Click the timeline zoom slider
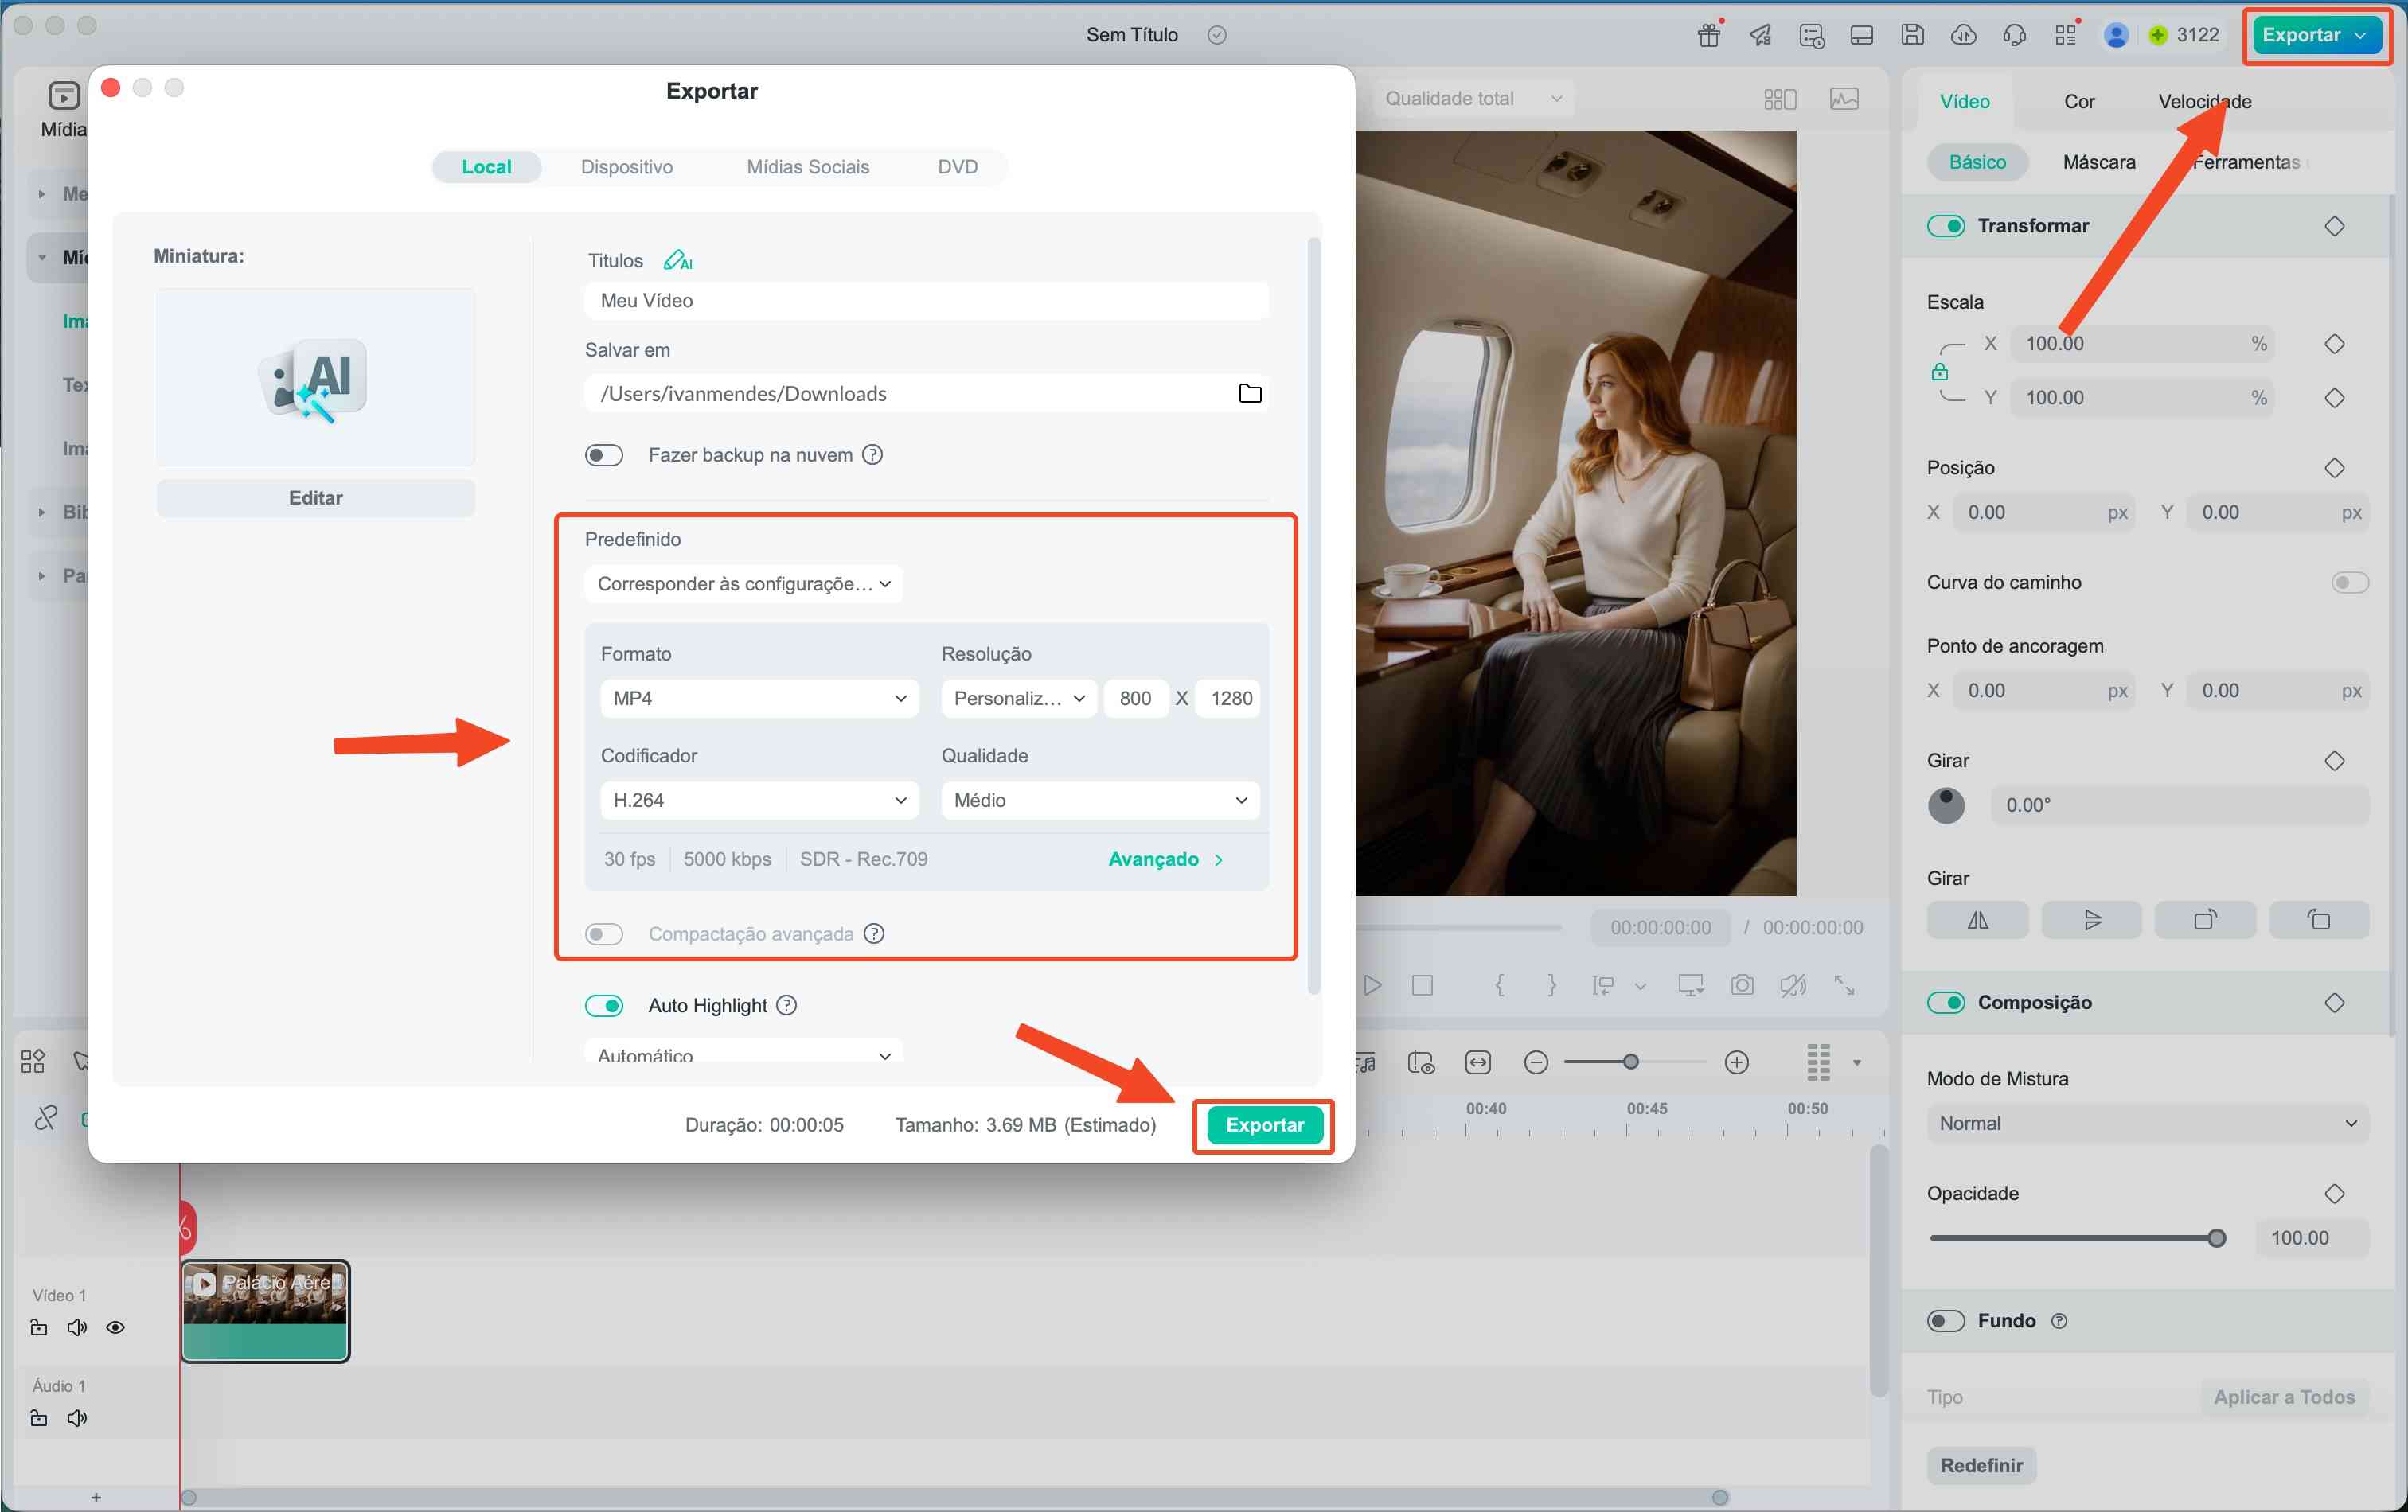Viewport: 2408px width, 1512px height. point(1632,1062)
